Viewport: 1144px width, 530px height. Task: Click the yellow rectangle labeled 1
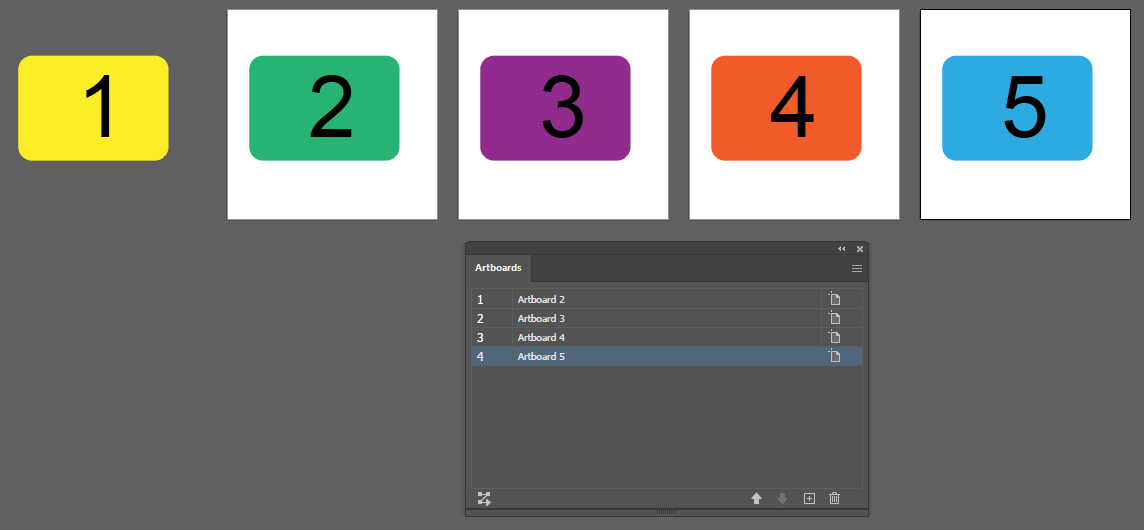coord(93,108)
